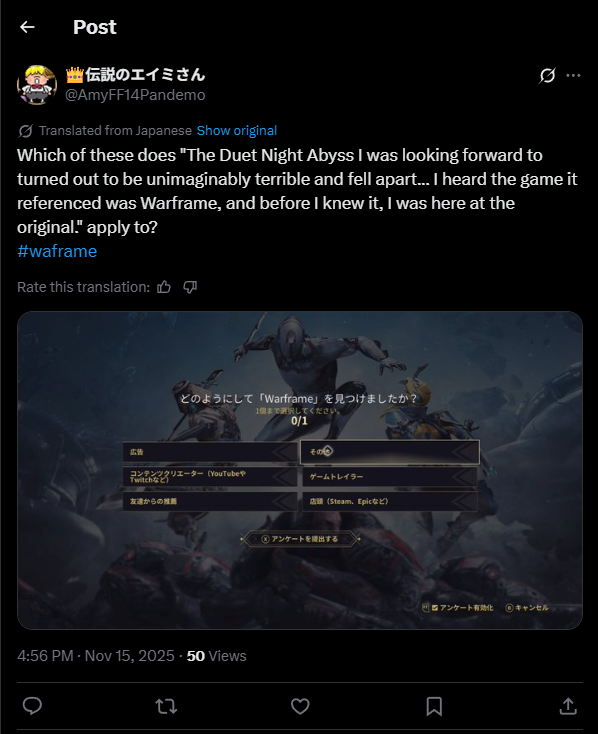Click the 50 Views counter
The width and height of the screenshot is (598, 734).
216,656
